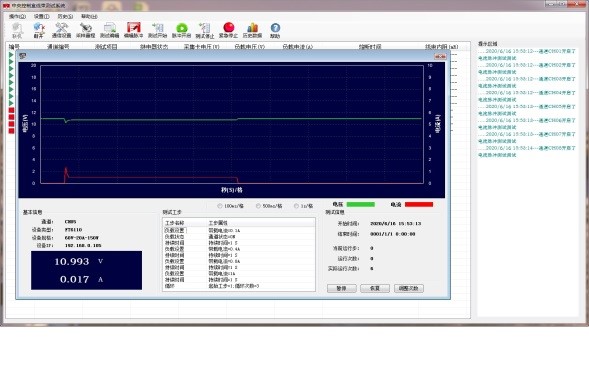Select the step row with current 0.8A
Image resolution: width=589 pixels, height=375 pixels.
239,261
